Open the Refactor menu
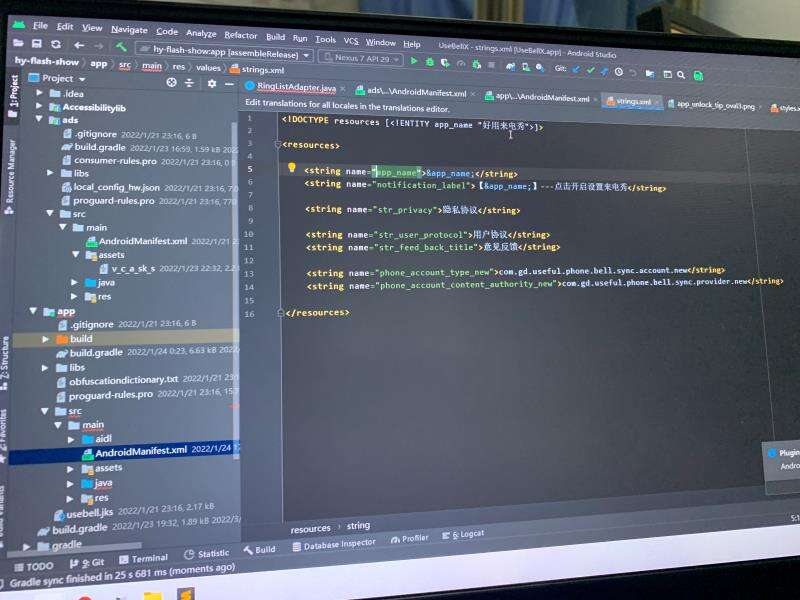This screenshot has height=600, width=800. pos(240,35)
